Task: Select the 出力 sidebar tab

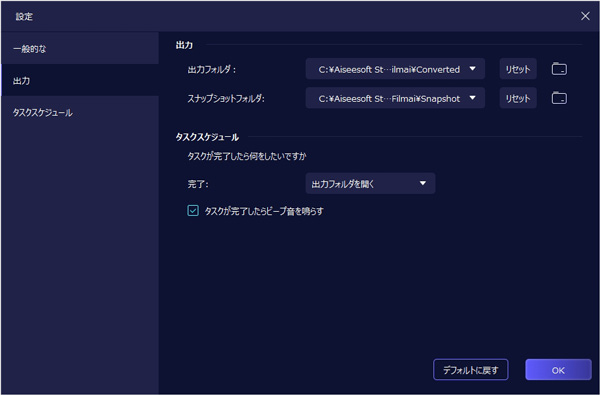Action: (80, 80)
